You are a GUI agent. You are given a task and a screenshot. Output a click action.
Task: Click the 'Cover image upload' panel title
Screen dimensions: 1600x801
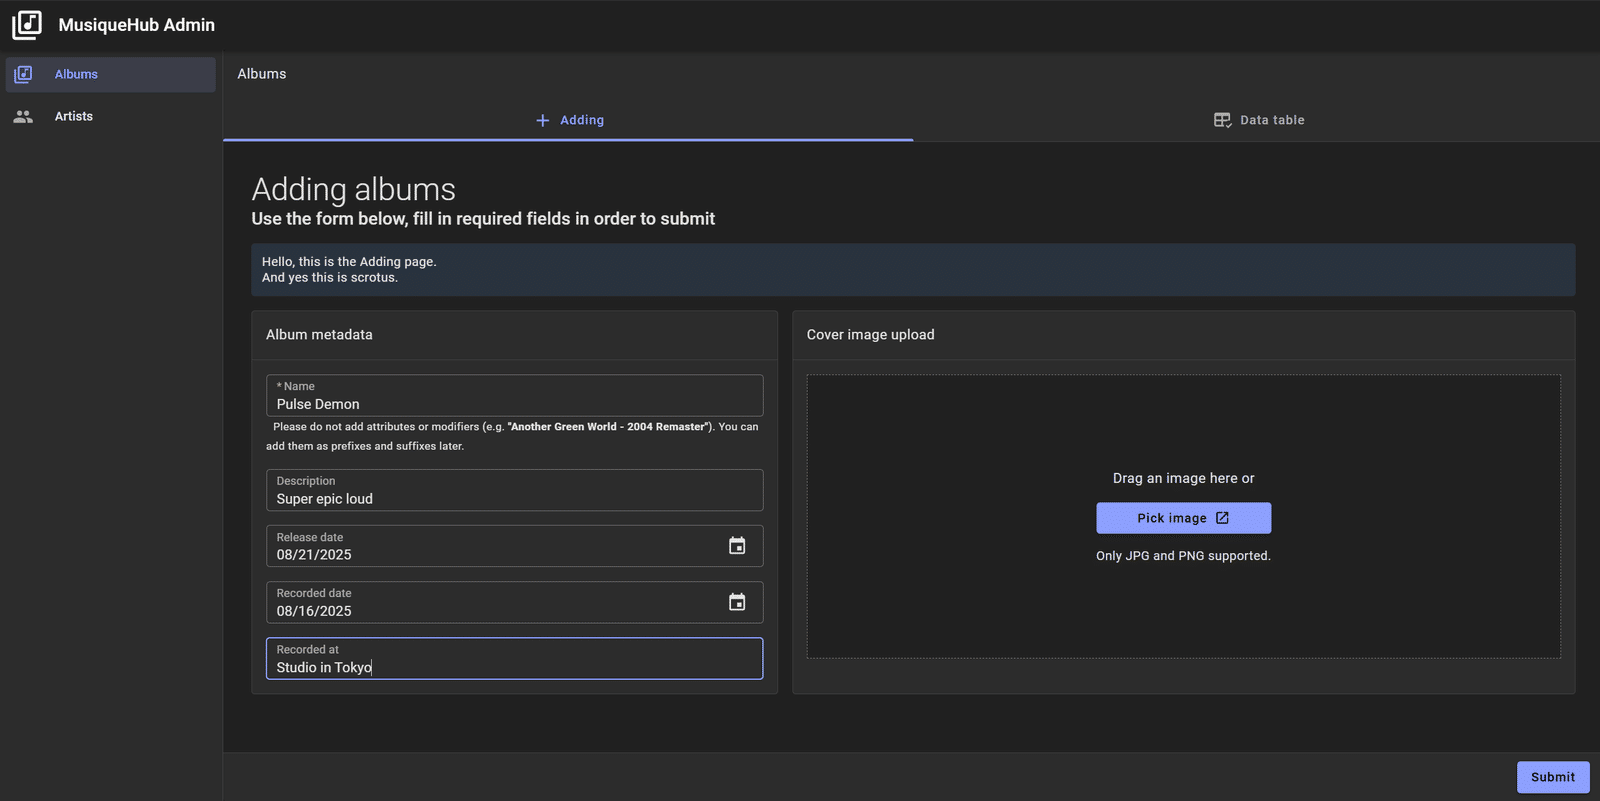871,335
